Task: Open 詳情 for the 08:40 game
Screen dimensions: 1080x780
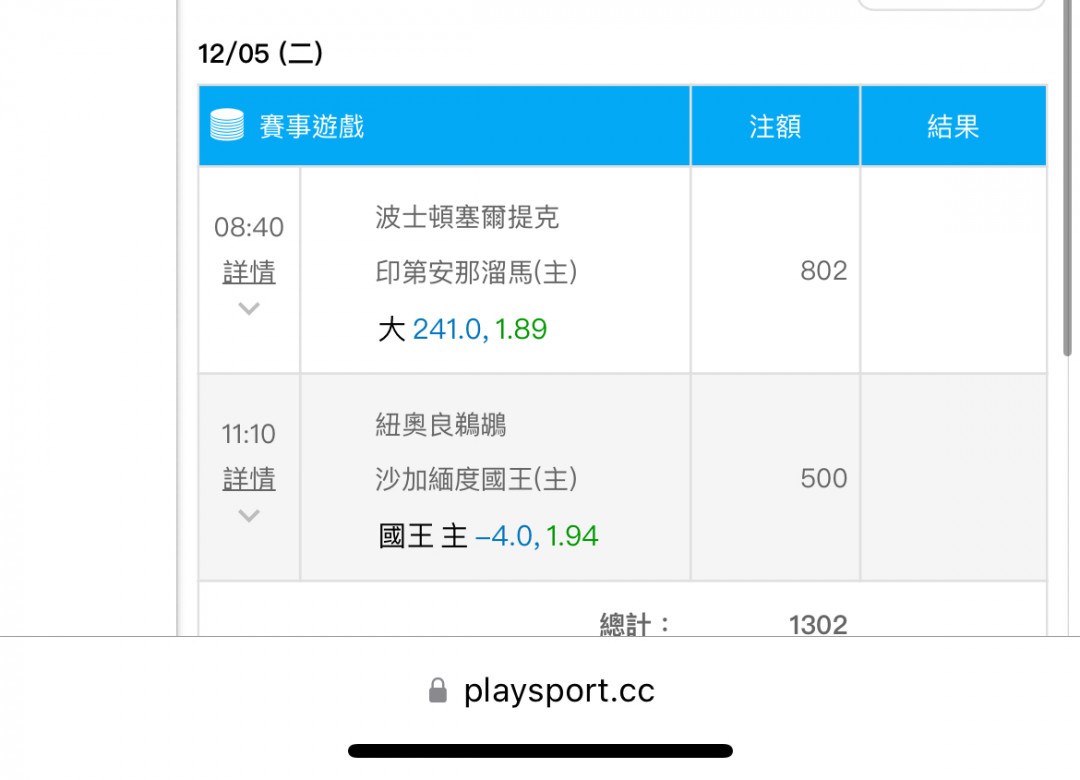Action: [249, 272]
